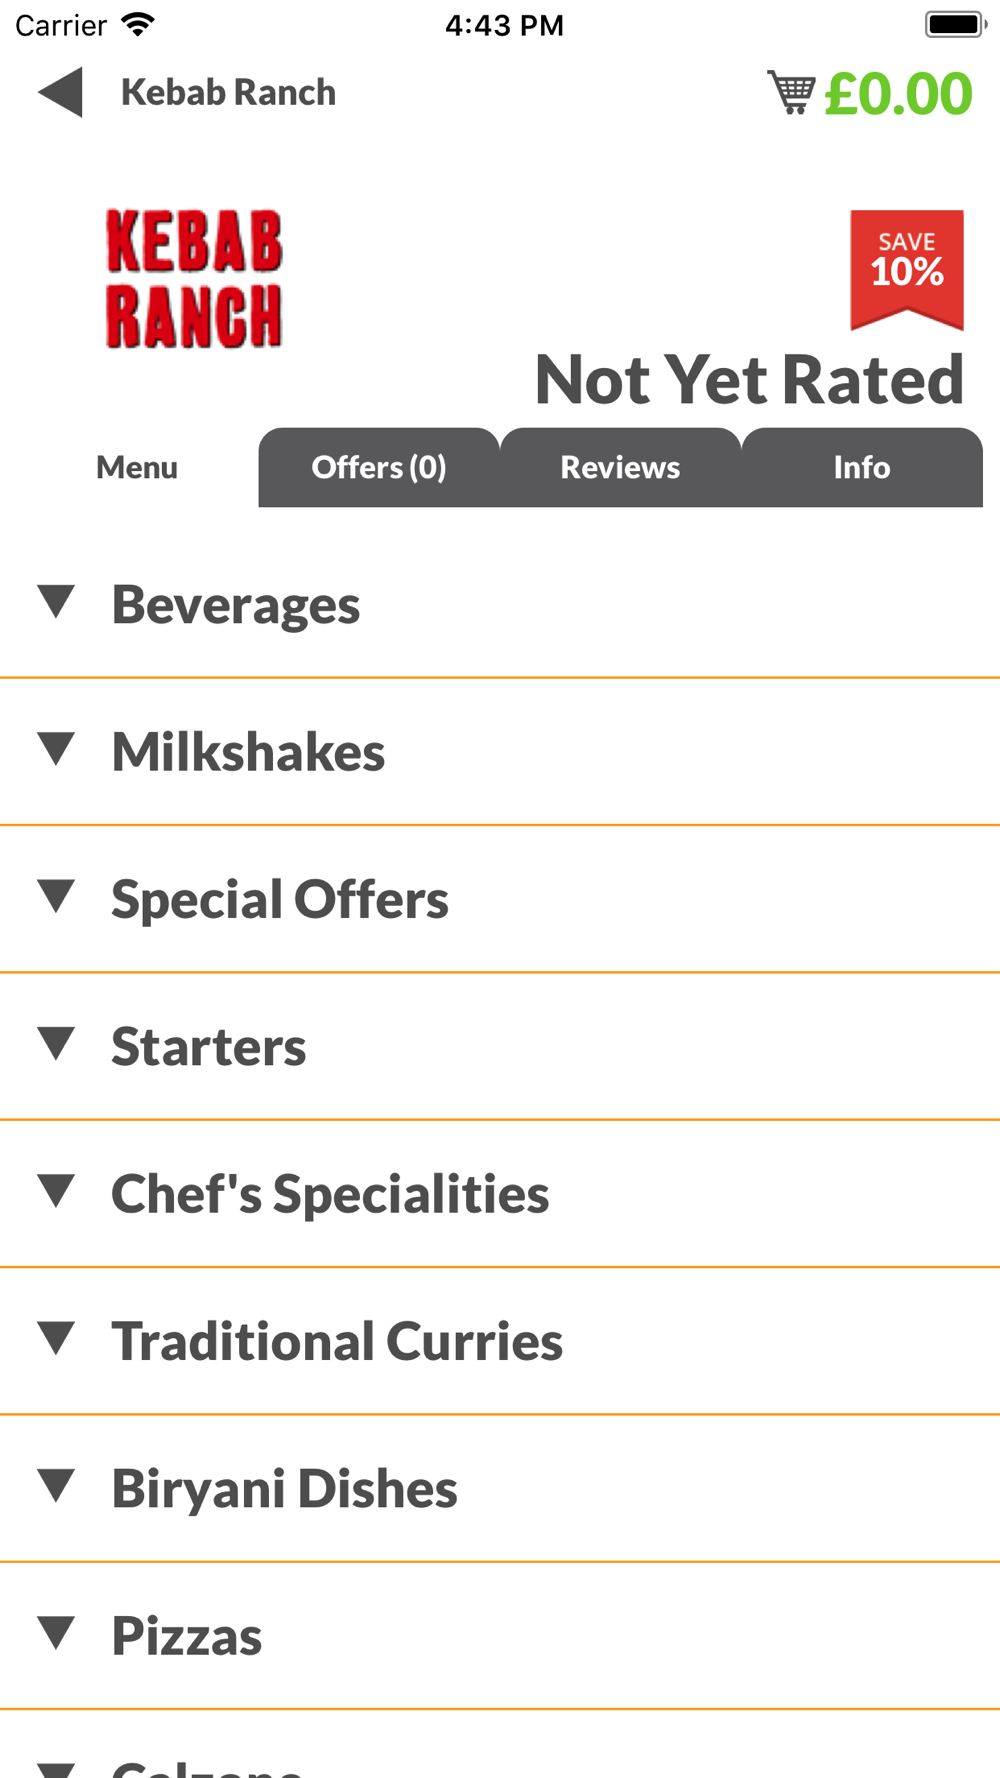Expand Starters using its triangle arrow

tap(56, 1044)
